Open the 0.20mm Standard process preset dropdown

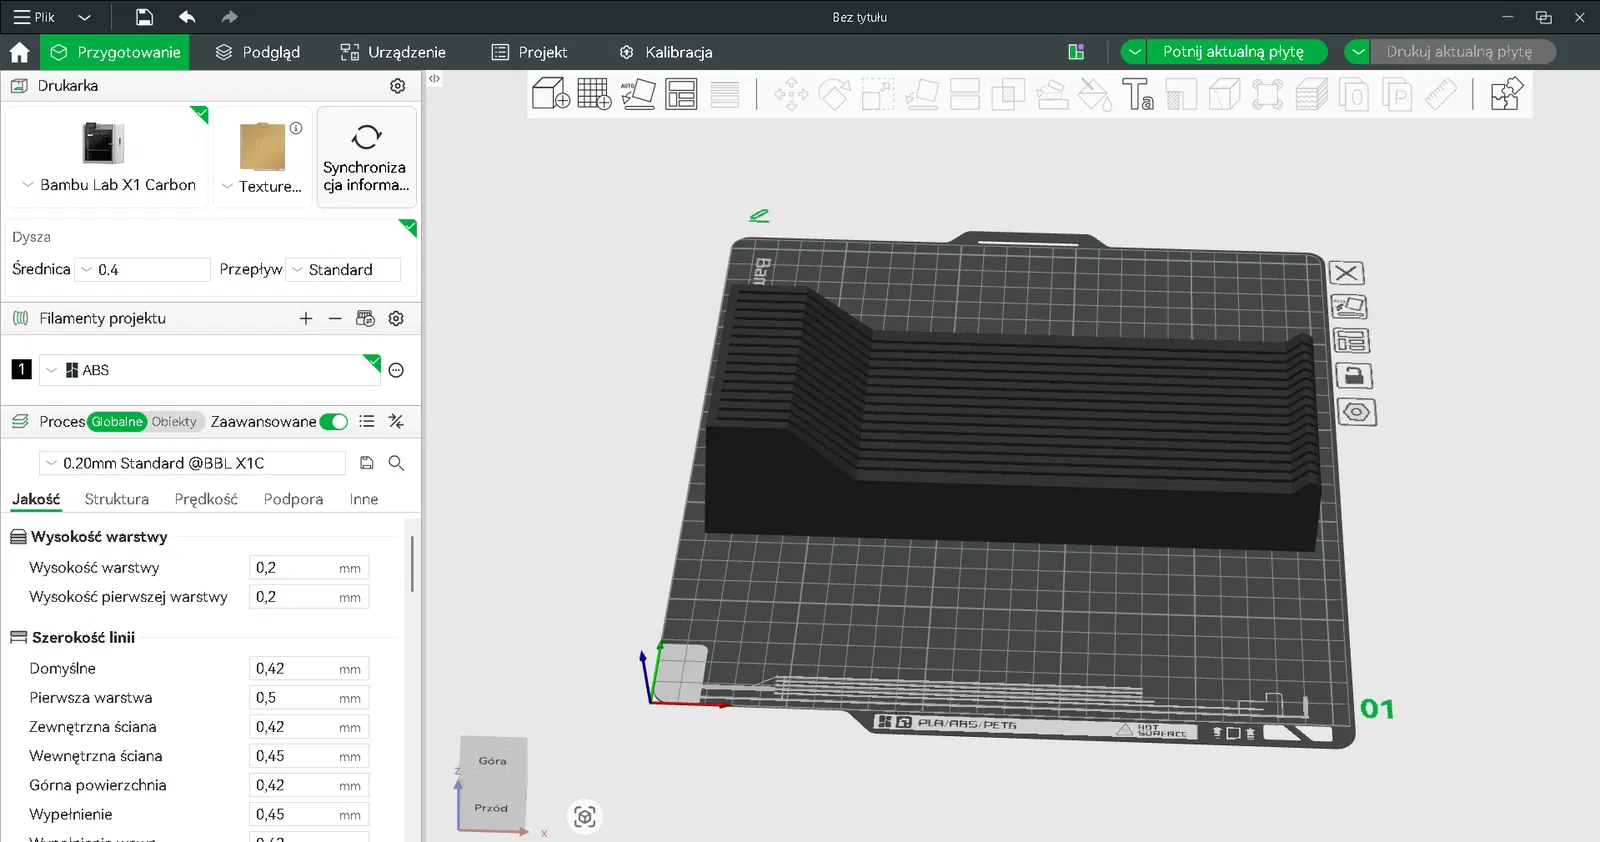(x=192, y=463)
